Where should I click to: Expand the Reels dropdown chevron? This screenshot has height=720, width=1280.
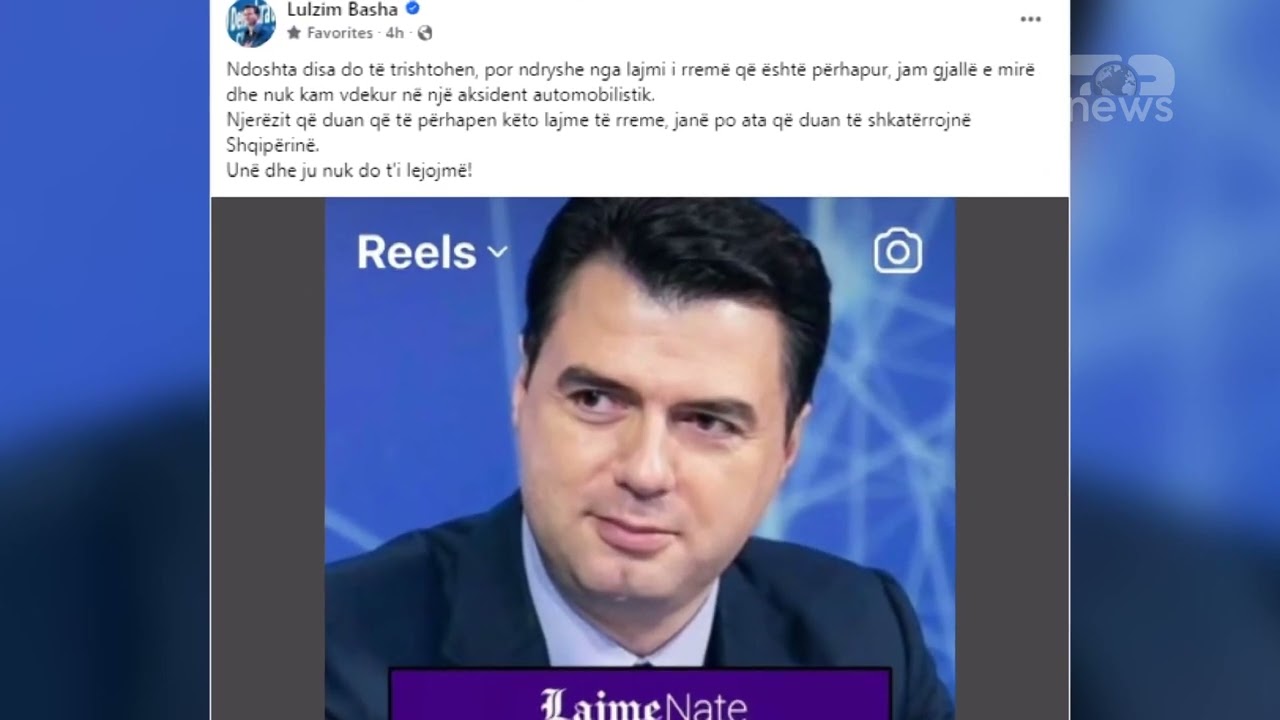(498, 252)
